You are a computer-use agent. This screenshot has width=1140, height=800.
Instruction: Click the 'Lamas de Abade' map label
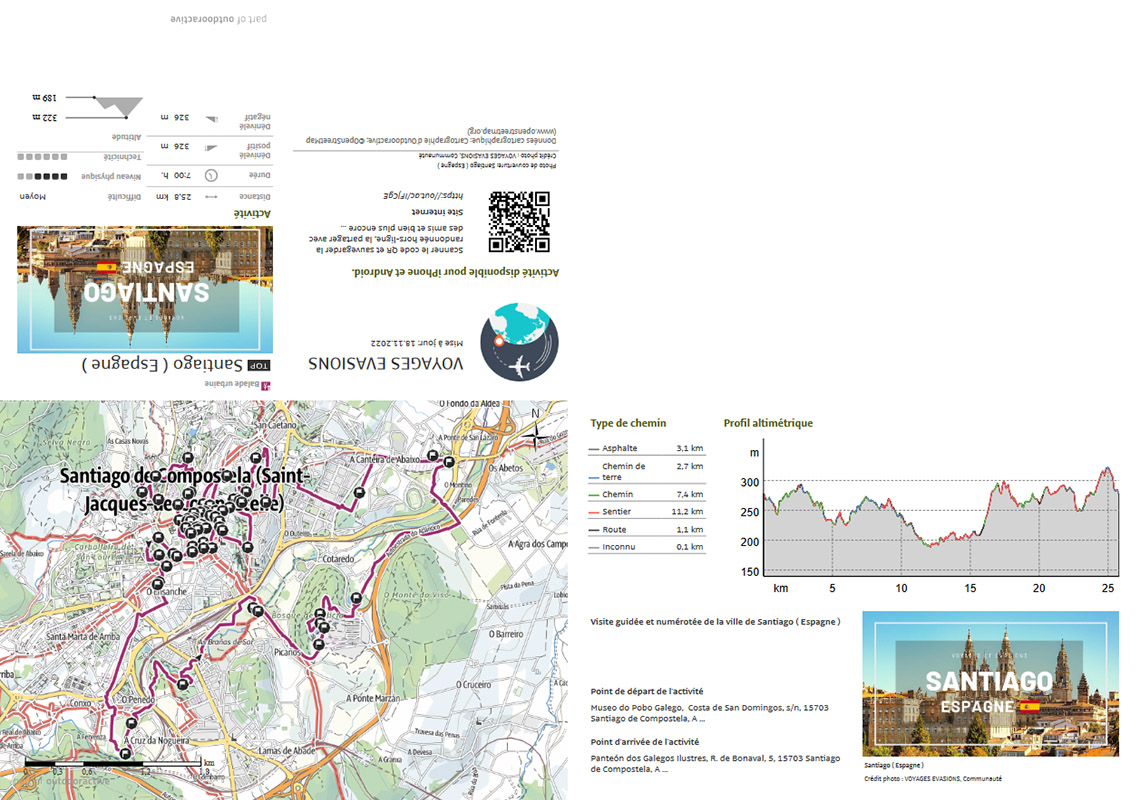click(x=287, y=751)
